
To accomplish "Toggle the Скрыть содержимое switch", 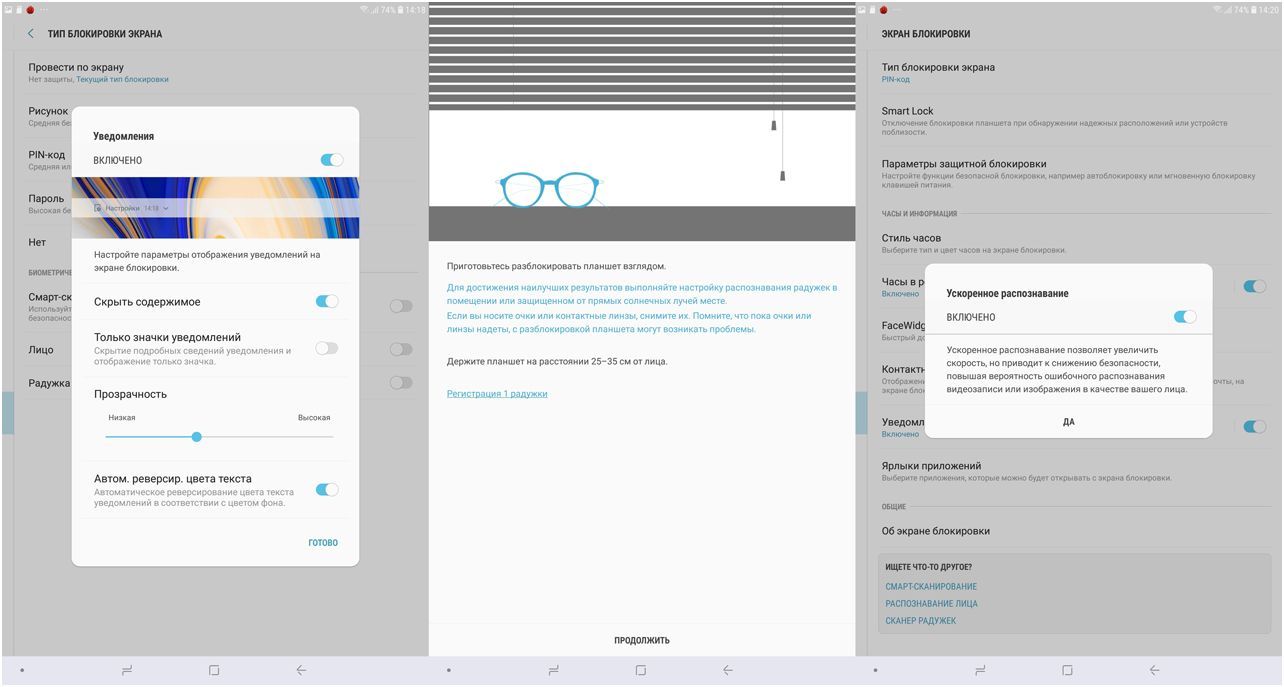I will (x=326, y=302).
